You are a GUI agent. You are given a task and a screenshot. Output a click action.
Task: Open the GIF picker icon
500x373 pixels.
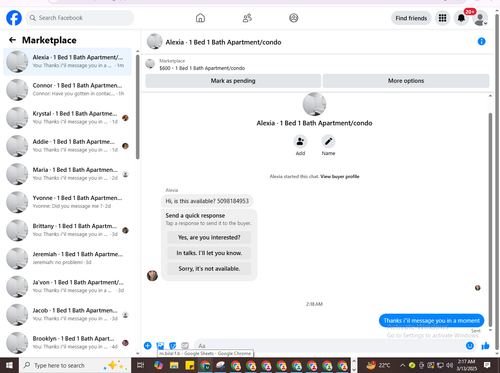tap(185, 346)
